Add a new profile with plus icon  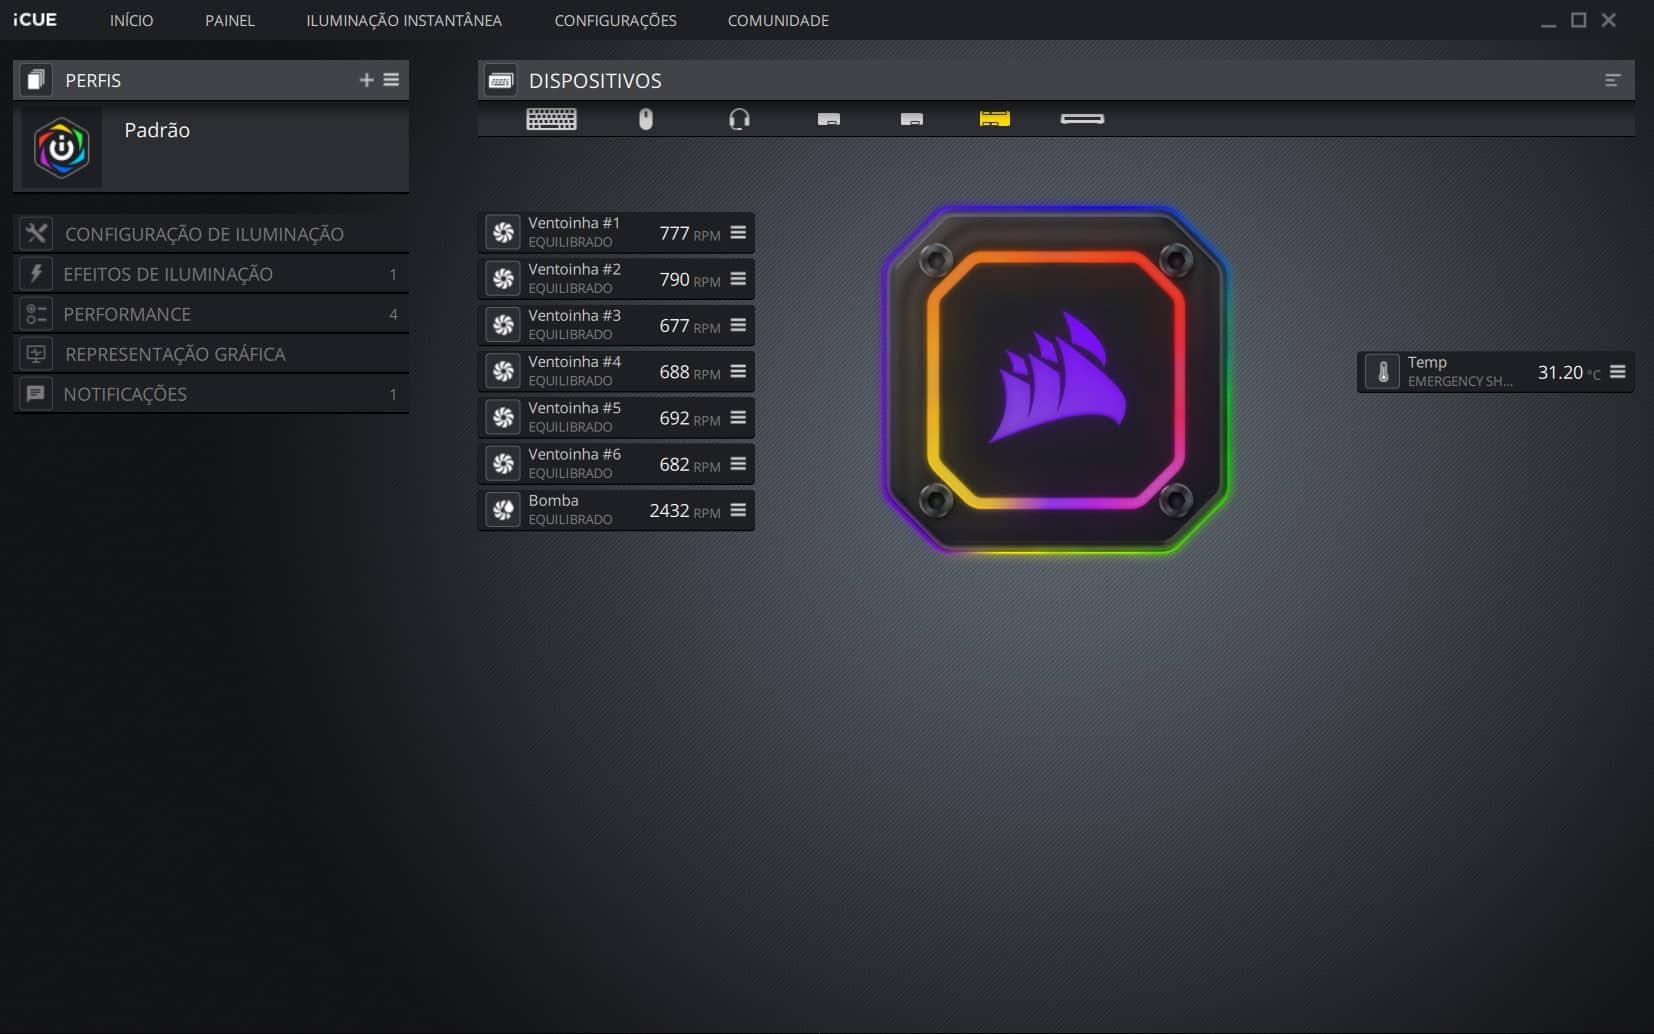point(366,80)
